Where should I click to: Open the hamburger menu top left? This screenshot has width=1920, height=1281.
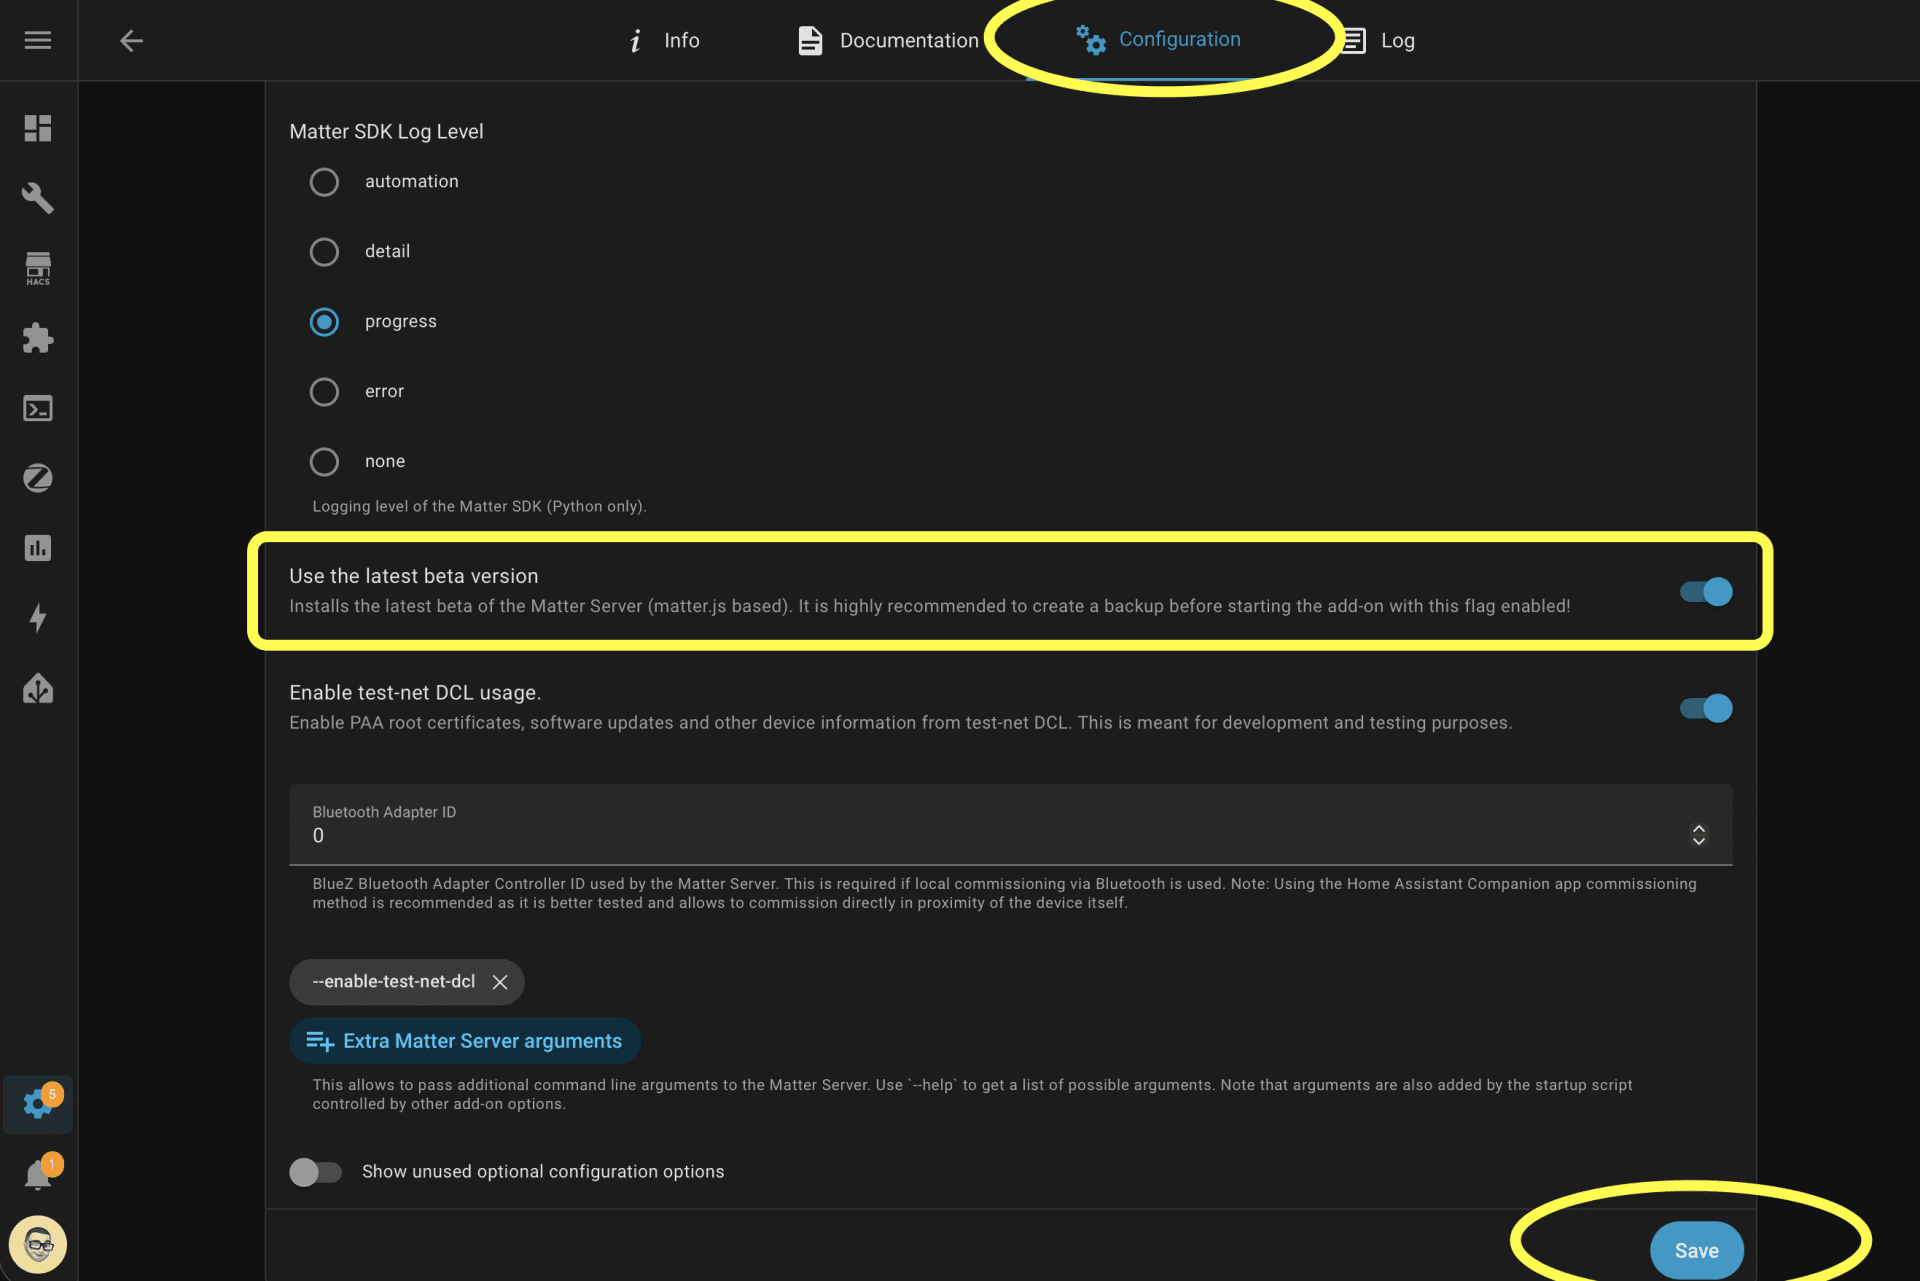pyautogui.click(x=37, y=40)
